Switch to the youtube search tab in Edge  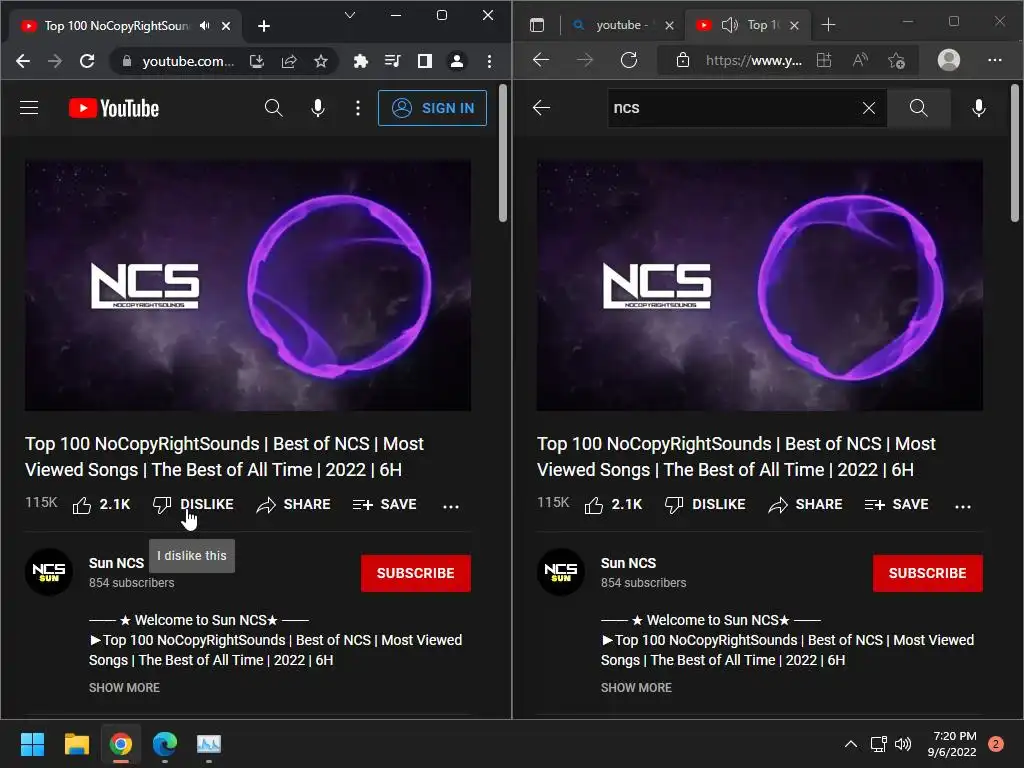click(620, 25)
